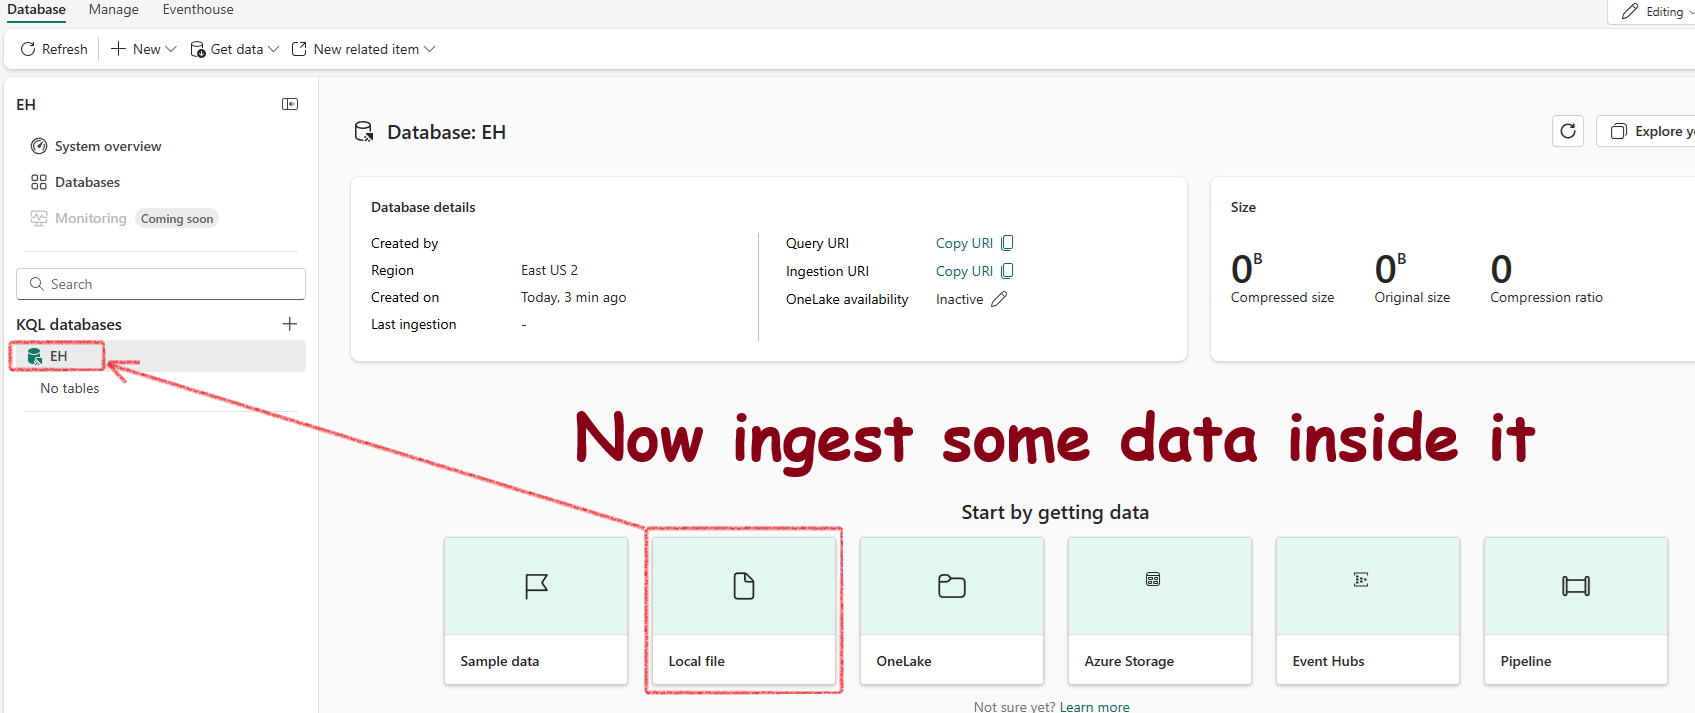The width and height of the screenshot is (1695, 713).
Task: Pick the Pipeline card
Action: [1576, 611]
